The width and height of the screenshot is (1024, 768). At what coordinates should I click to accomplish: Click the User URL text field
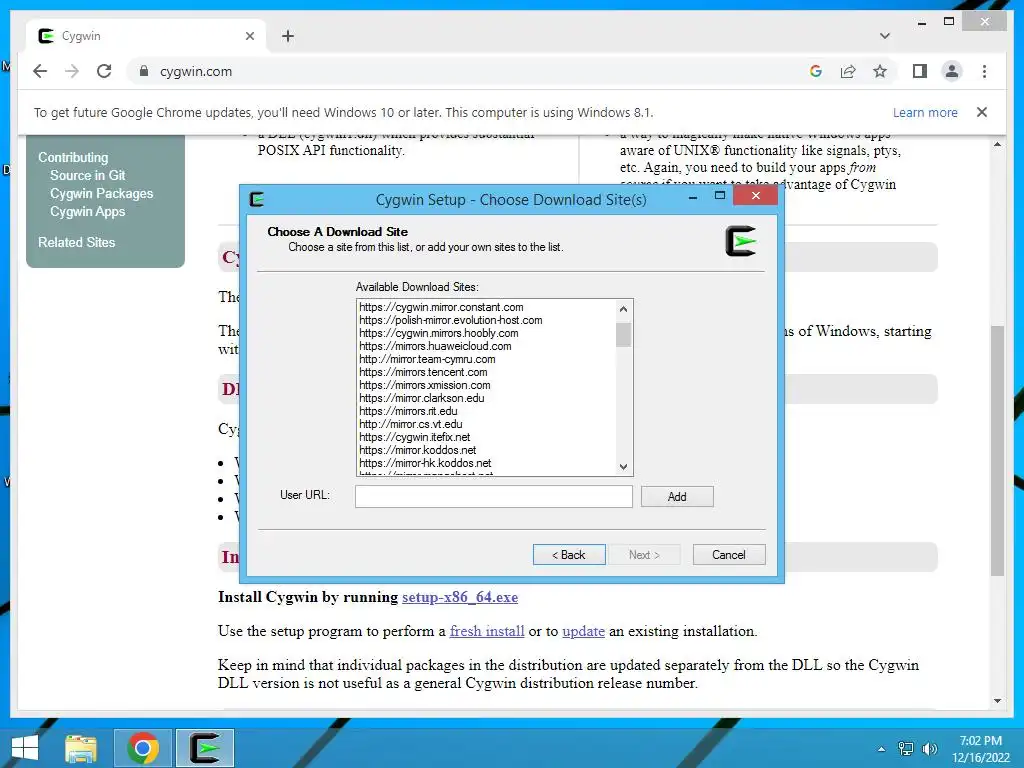point(494,496)
